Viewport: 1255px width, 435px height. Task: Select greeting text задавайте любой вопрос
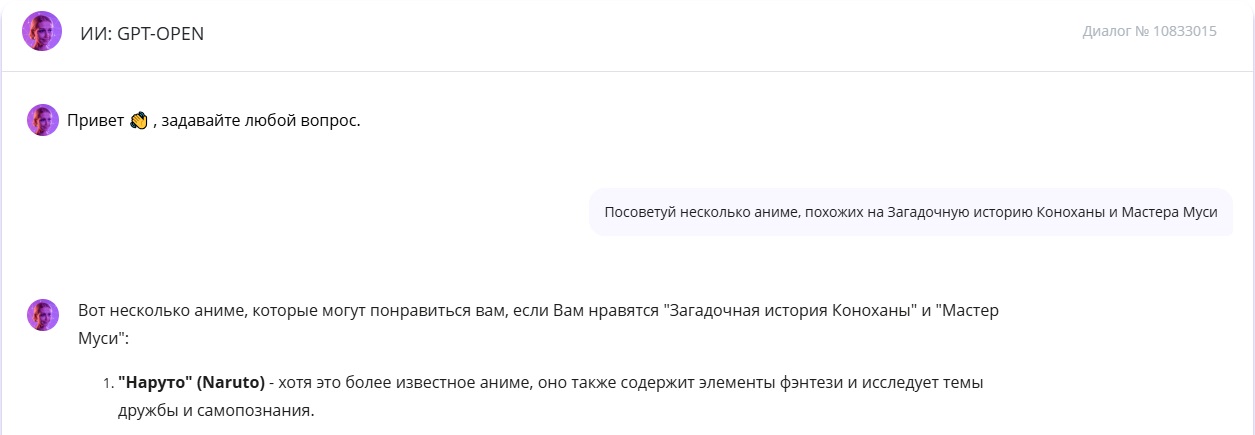[260, 121]
